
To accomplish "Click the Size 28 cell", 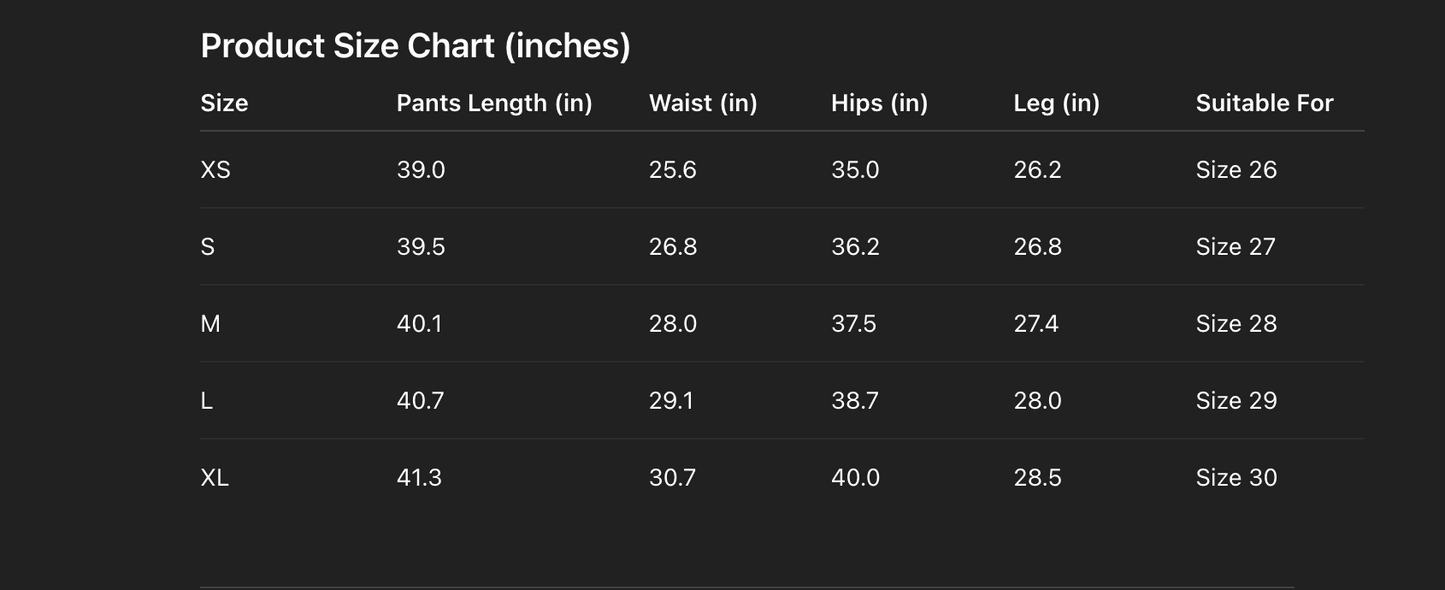I will pyautogui.click(x=1236, y=324).
